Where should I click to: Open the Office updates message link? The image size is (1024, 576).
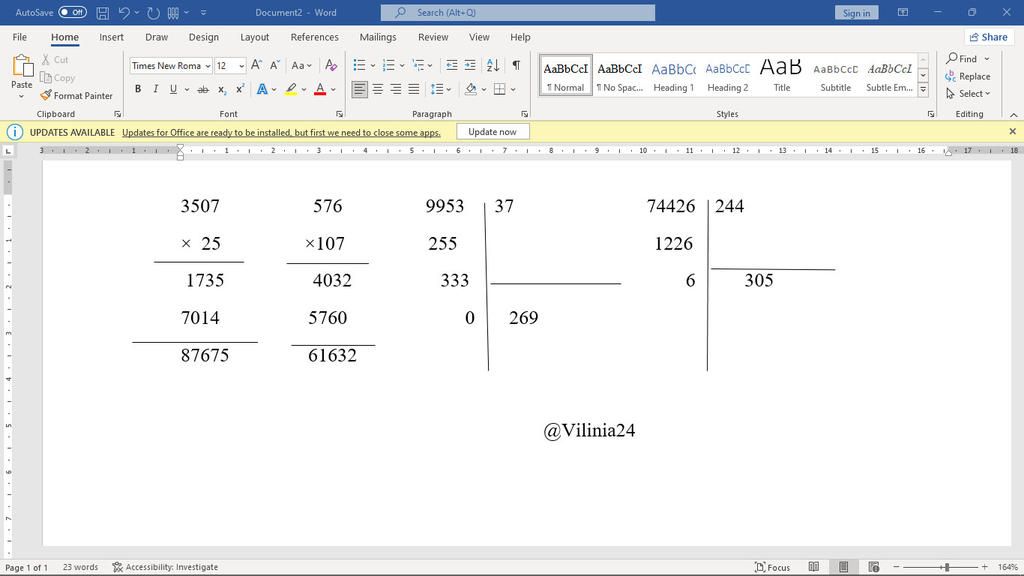[281, 133]
